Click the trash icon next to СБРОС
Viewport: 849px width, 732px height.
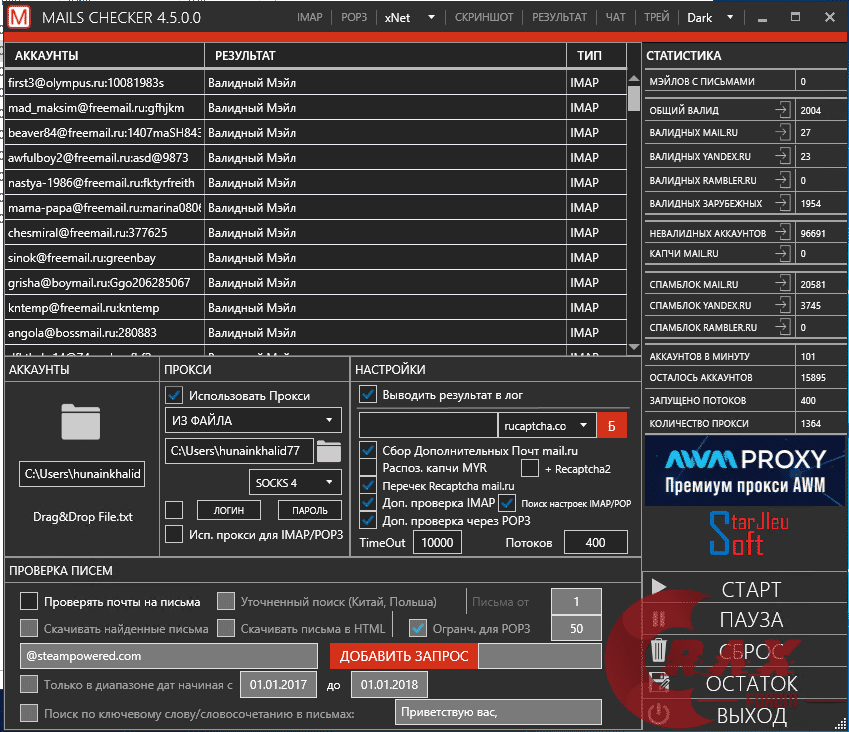(657, 650)
